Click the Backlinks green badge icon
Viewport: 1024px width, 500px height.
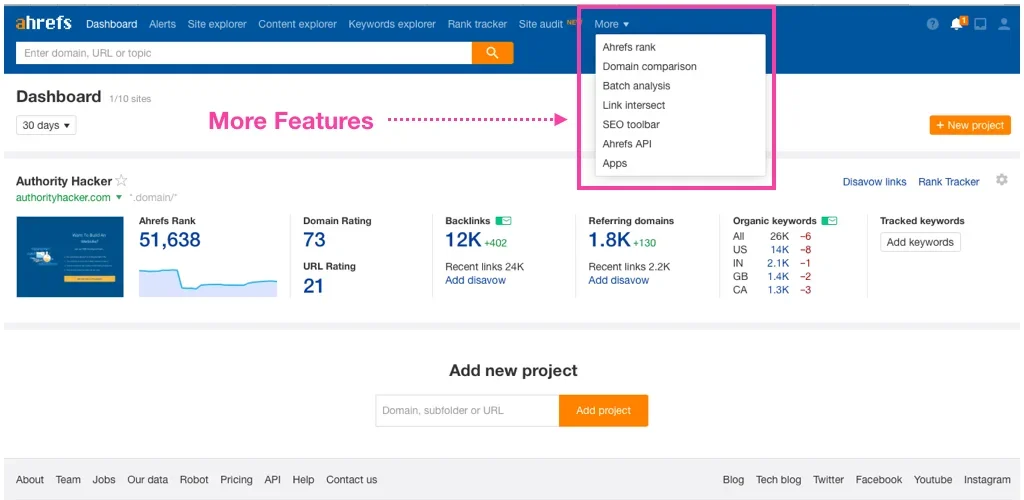click(504, 221)
